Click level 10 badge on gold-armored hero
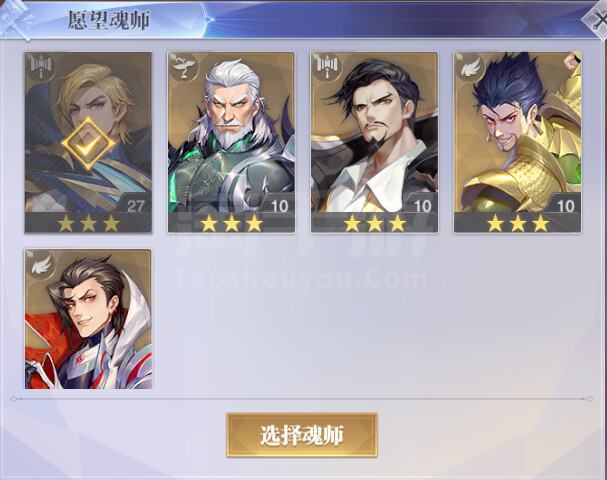This screenshot has width=607, height=480. coord(565,206)
